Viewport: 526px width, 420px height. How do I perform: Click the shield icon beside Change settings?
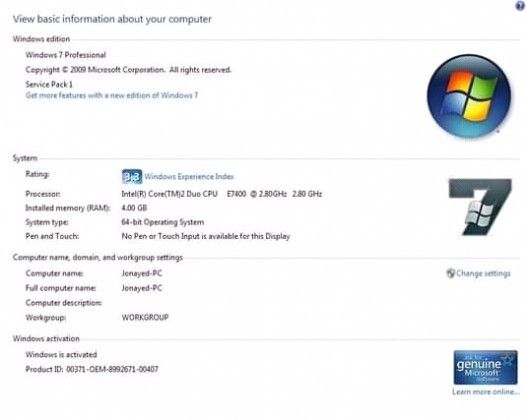451,273
